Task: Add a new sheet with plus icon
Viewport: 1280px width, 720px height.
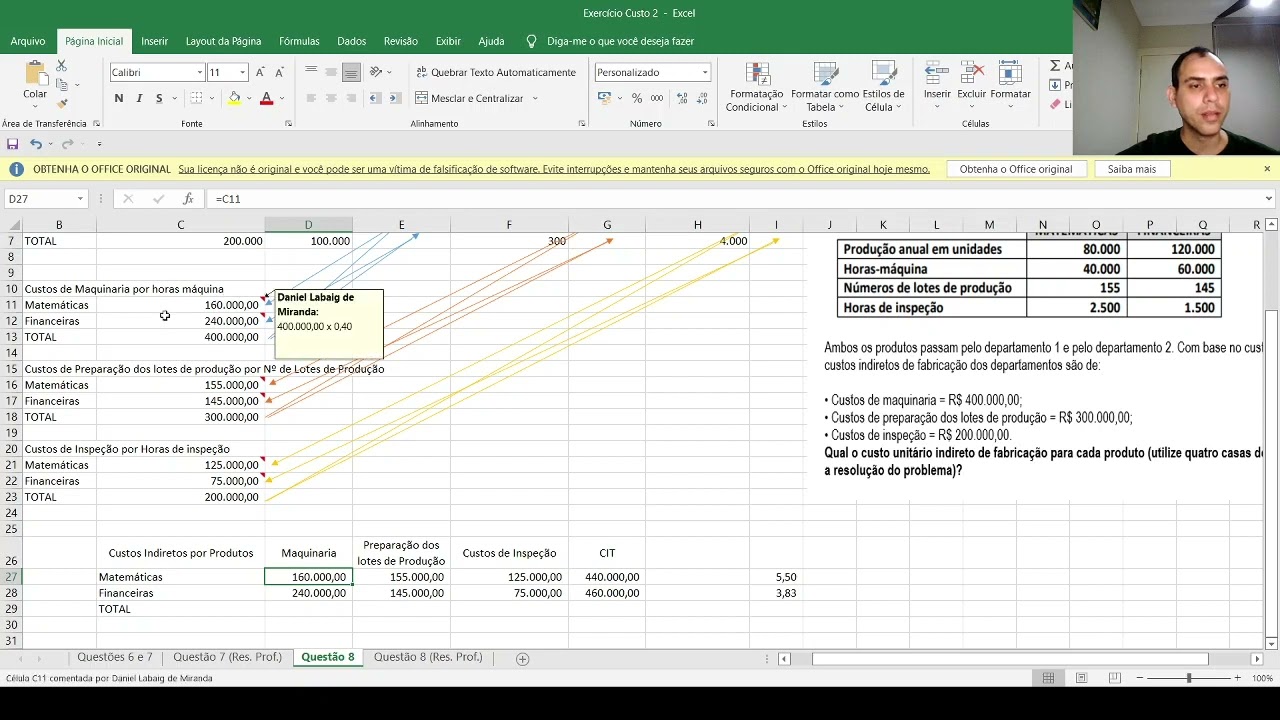Action: 522,659
